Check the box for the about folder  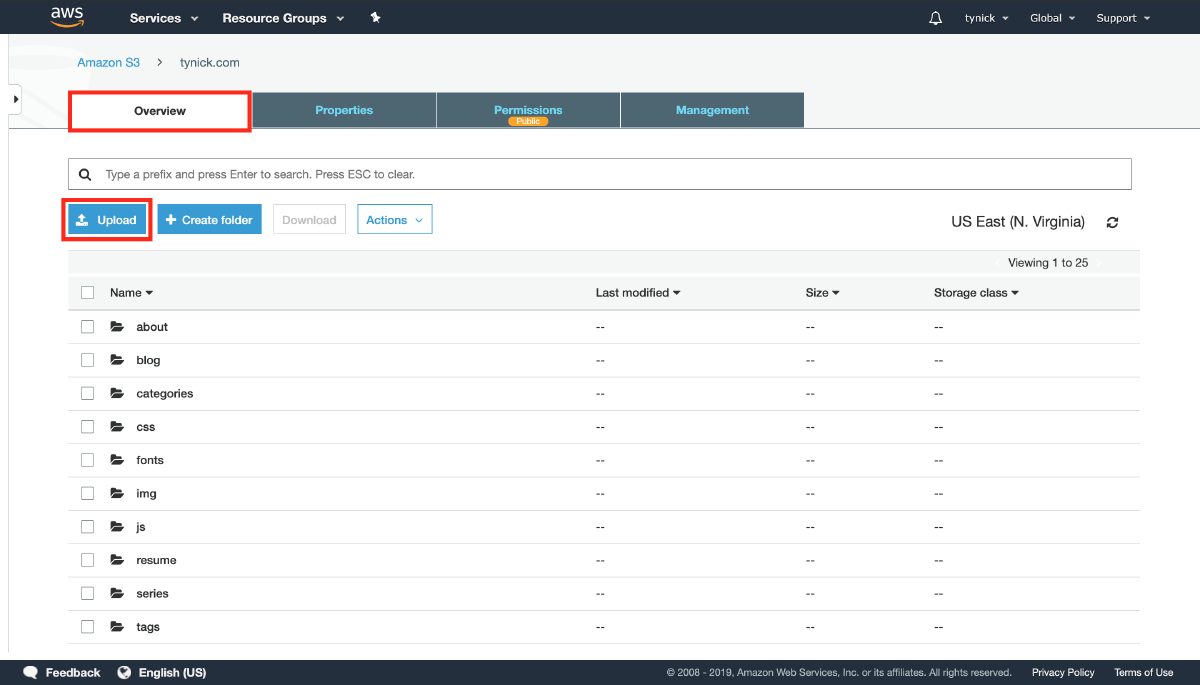coord(88,327)
